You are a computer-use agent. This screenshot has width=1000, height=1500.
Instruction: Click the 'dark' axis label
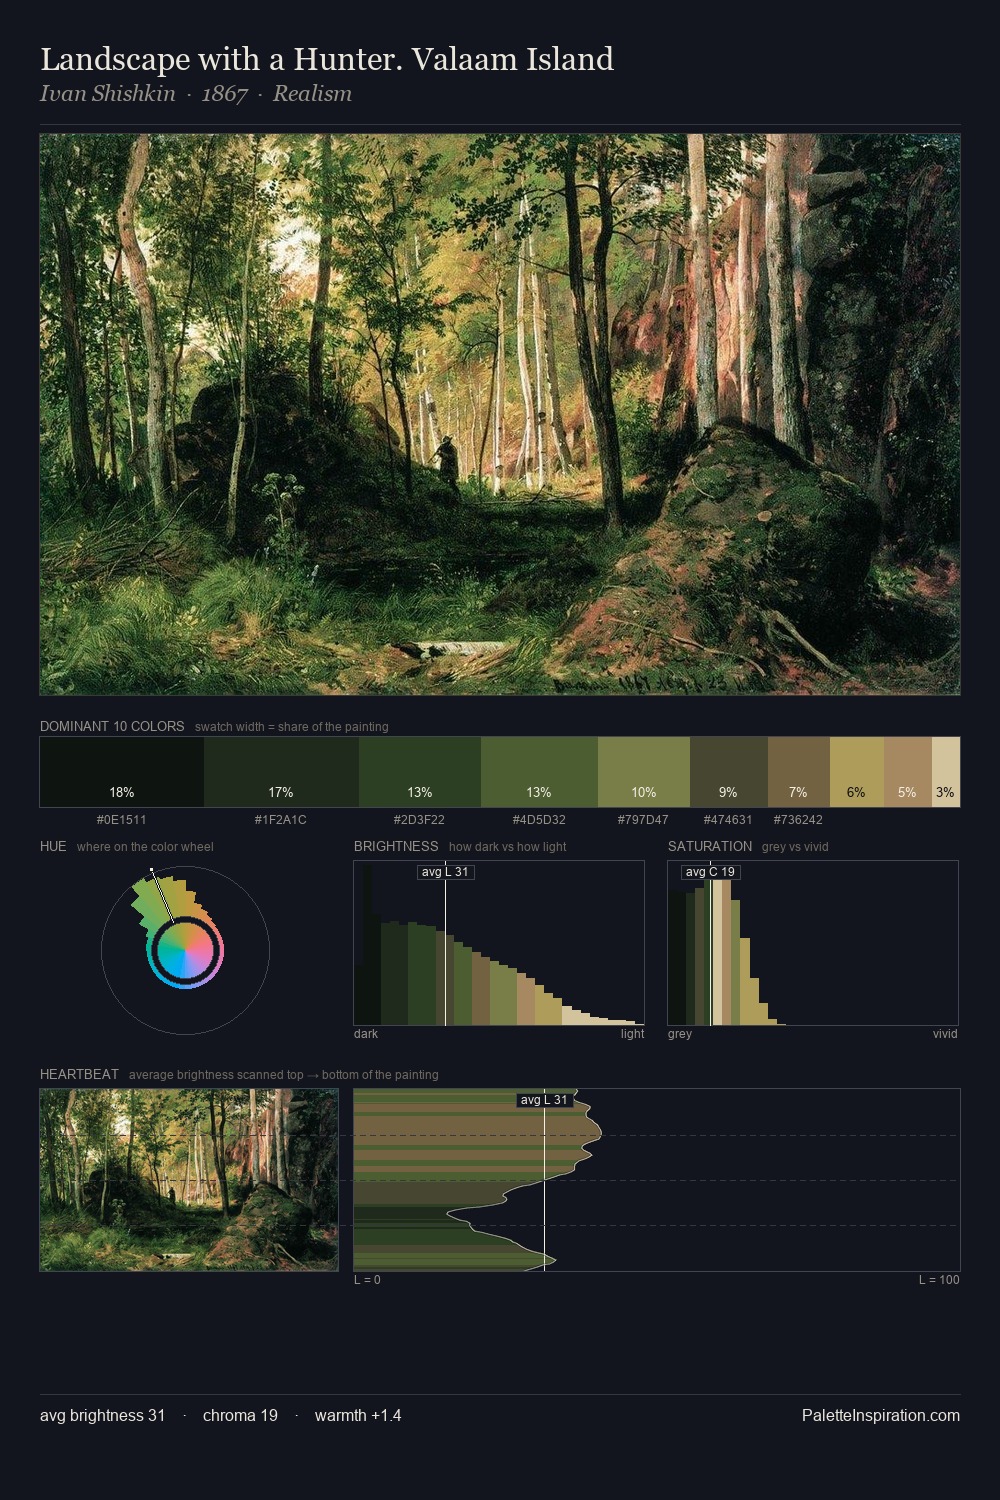366,1034
